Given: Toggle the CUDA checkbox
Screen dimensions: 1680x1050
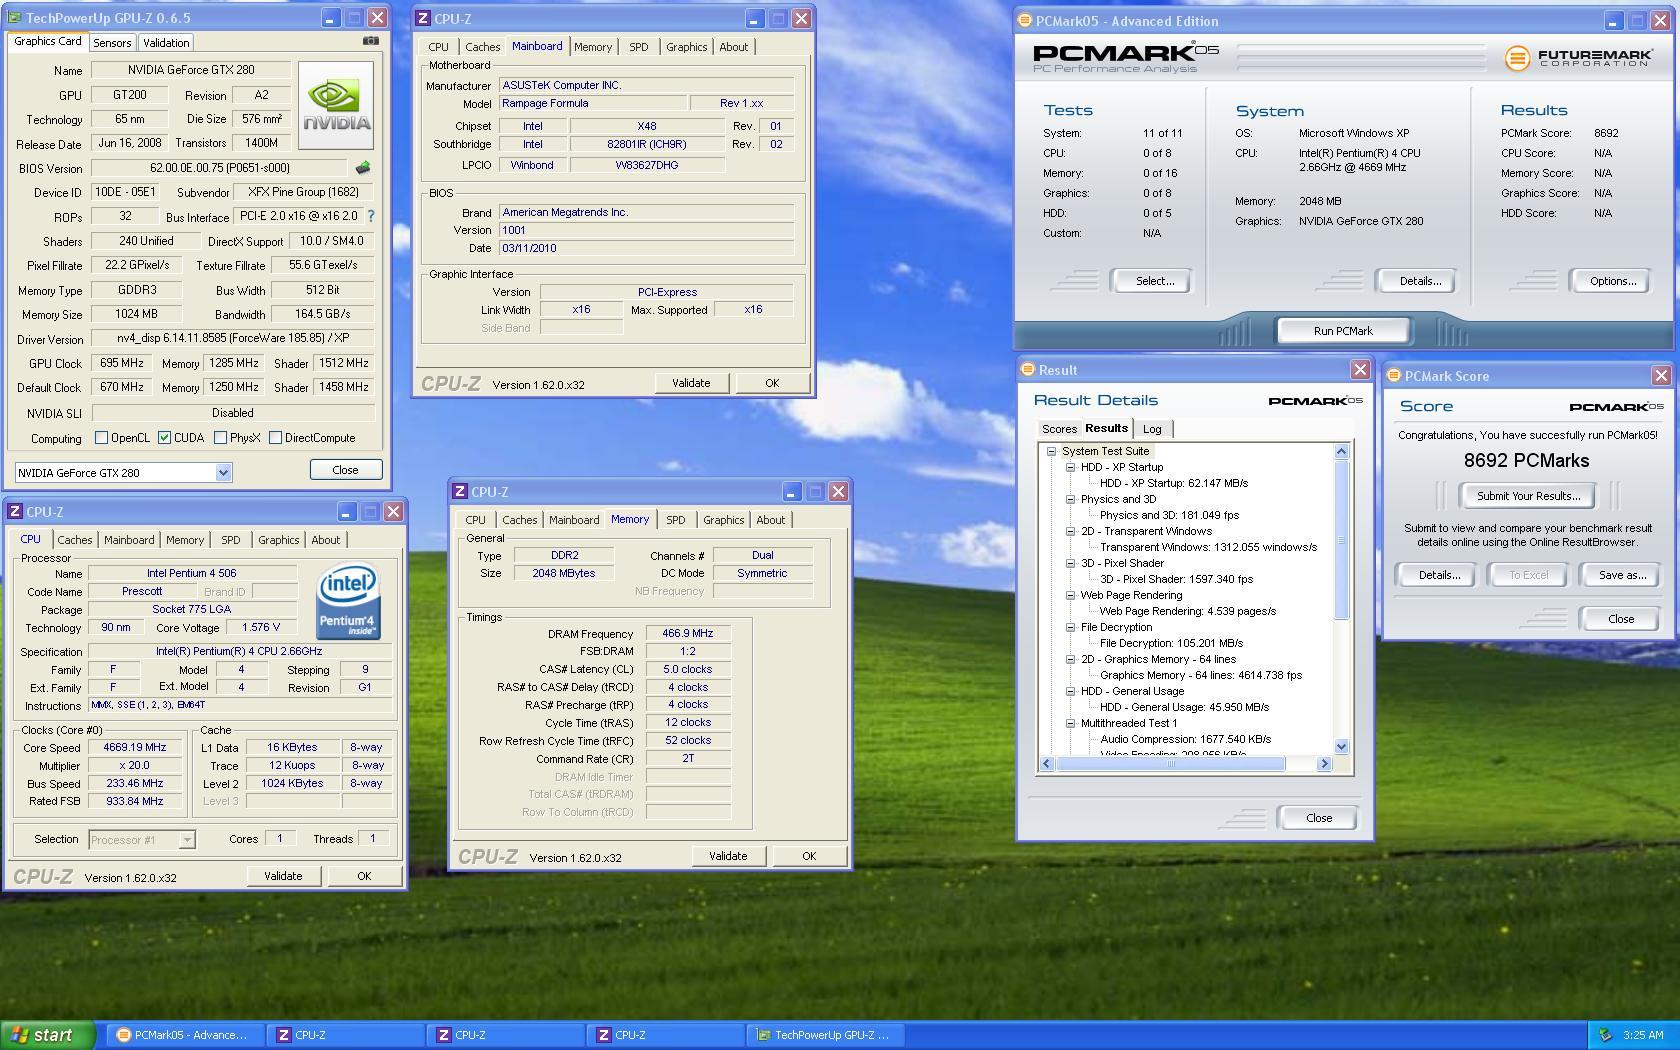Looking at the screenshot, I should [164, 438].
